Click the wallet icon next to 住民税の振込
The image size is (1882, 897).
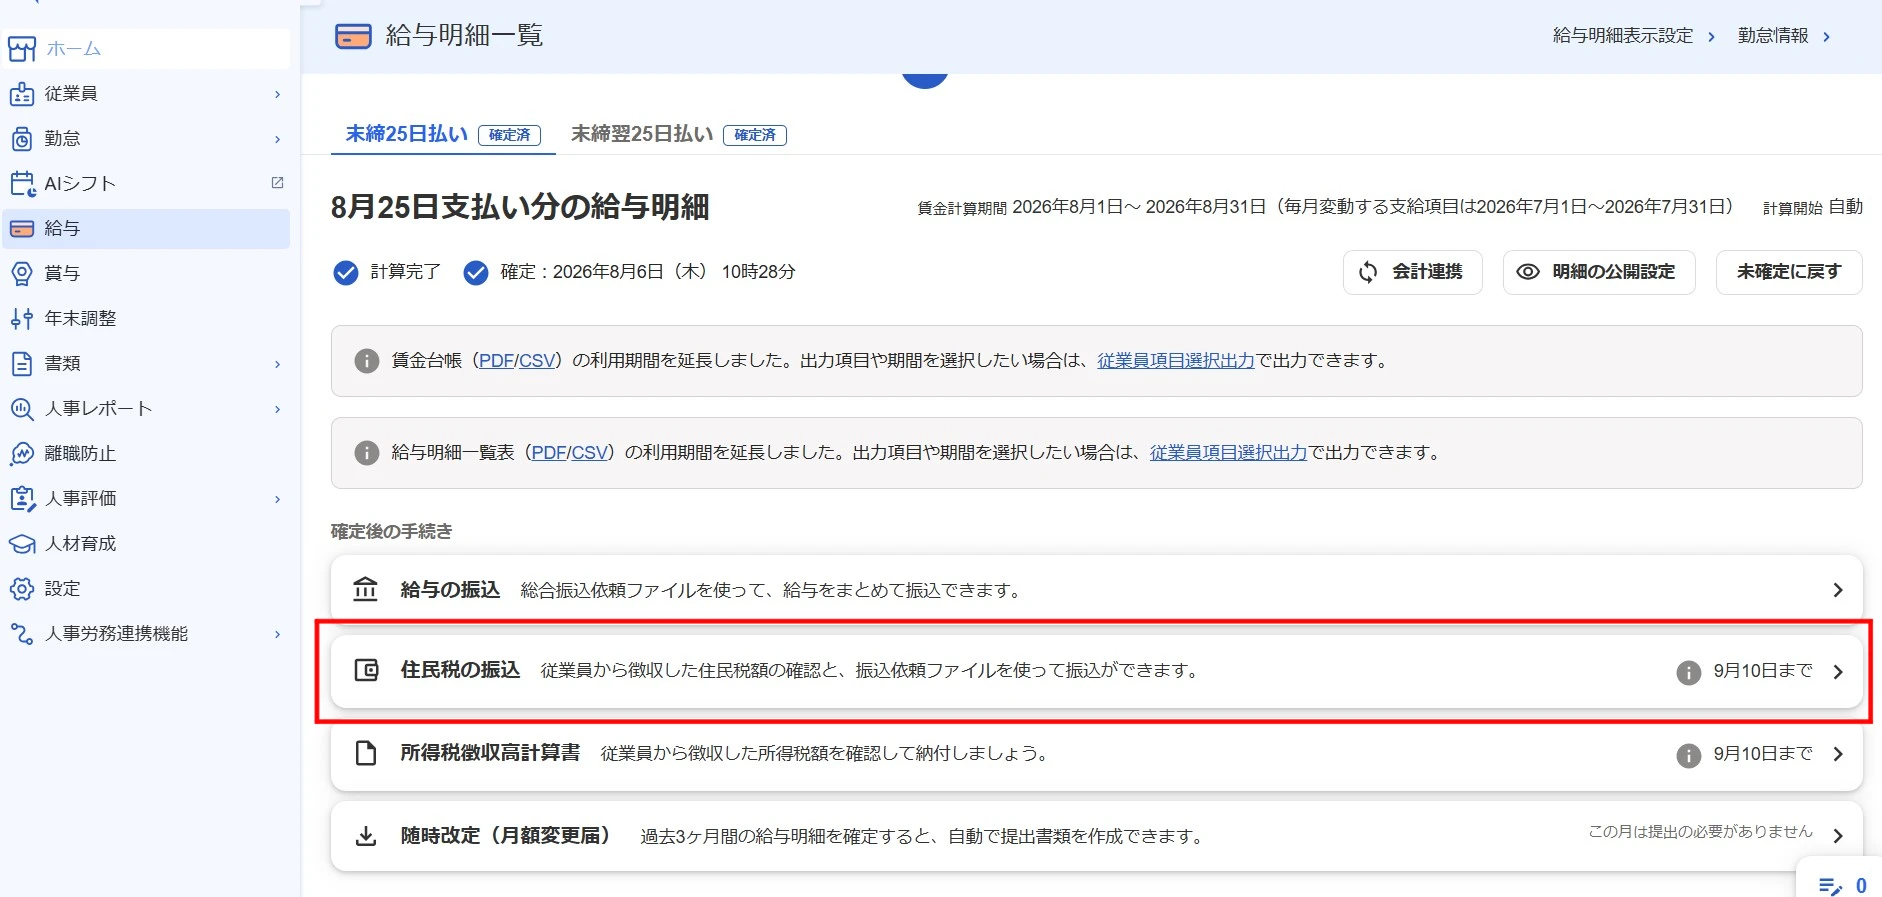tap(367, 670)
